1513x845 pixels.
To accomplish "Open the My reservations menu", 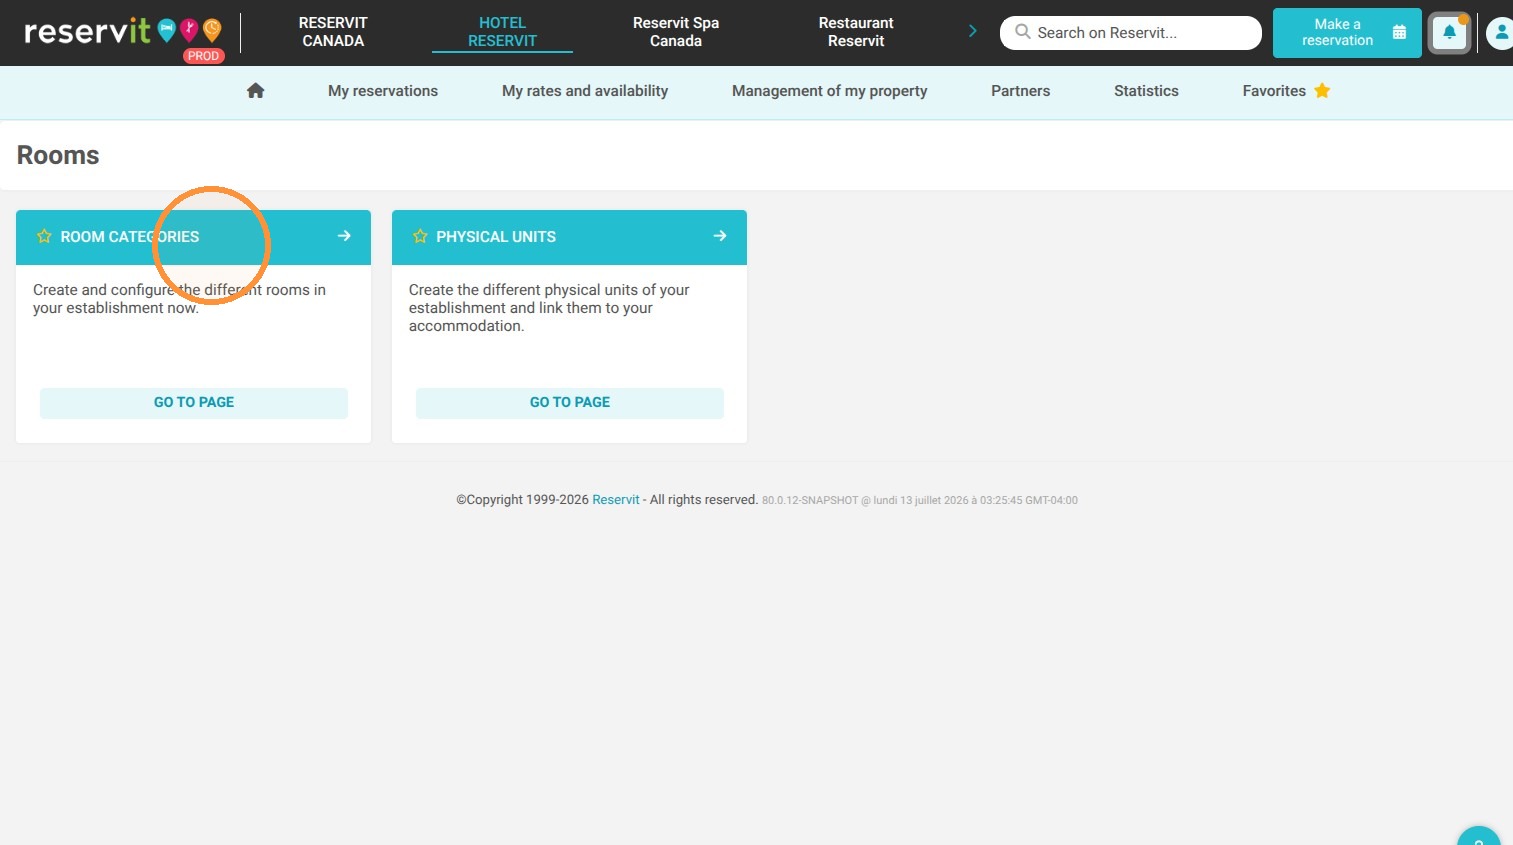I will [x=383, y=91].
